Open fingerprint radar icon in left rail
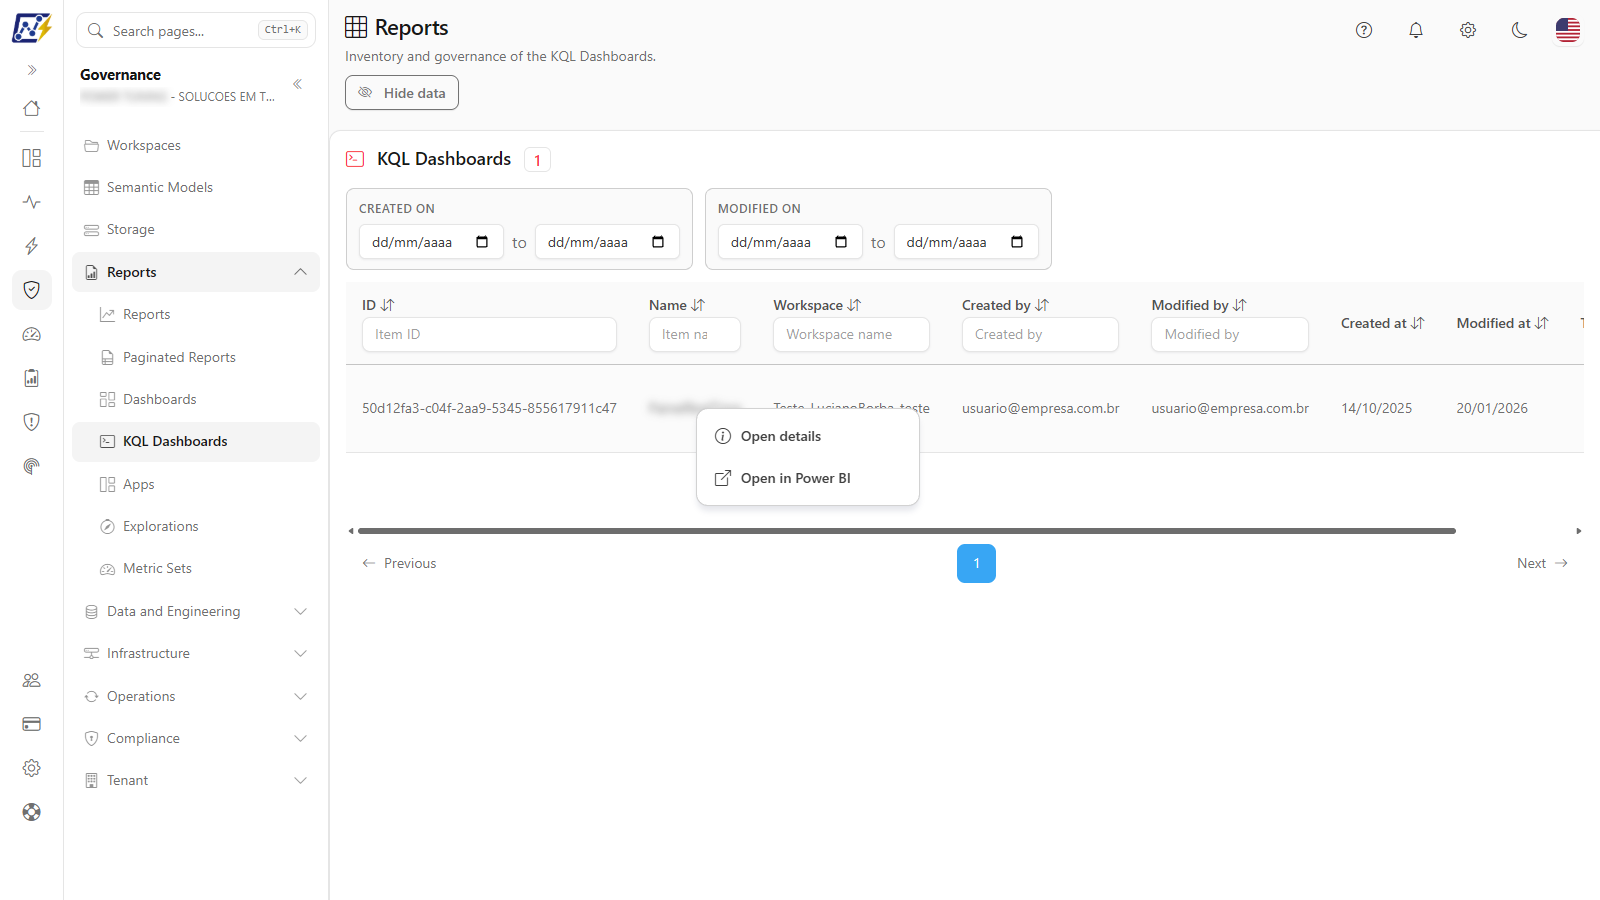Viewport: 1600px width, 900px height. pyautogui.click(x=32, y=466)
